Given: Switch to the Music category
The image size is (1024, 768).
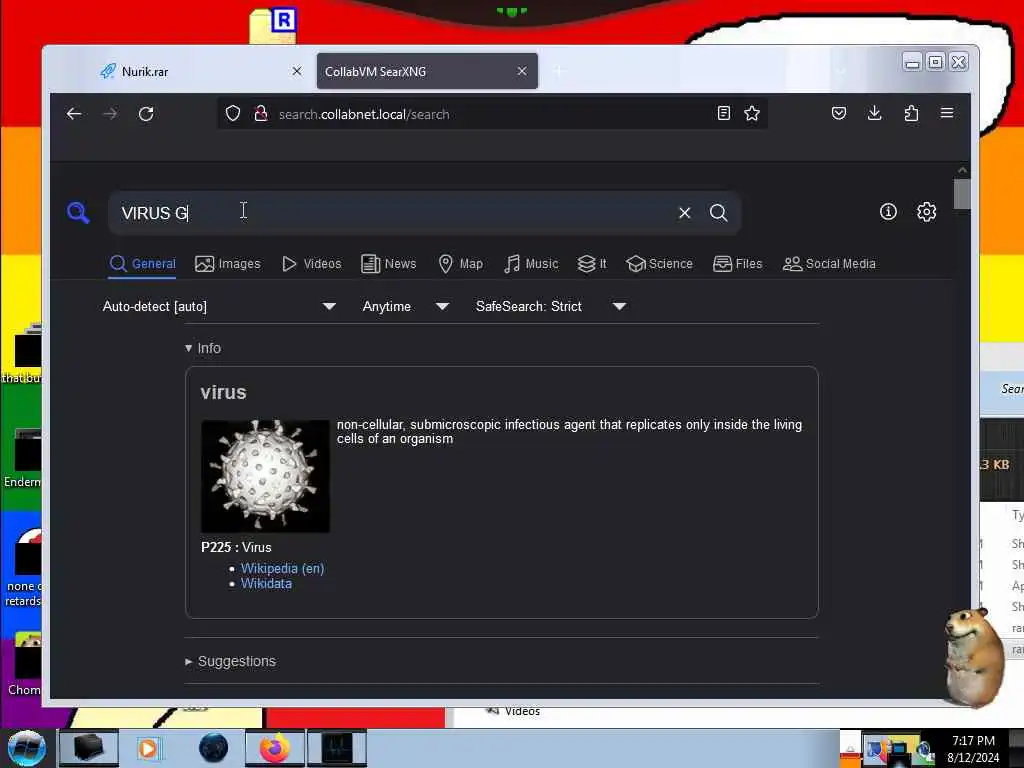Looking at the screenshot, I should point(531,264).
